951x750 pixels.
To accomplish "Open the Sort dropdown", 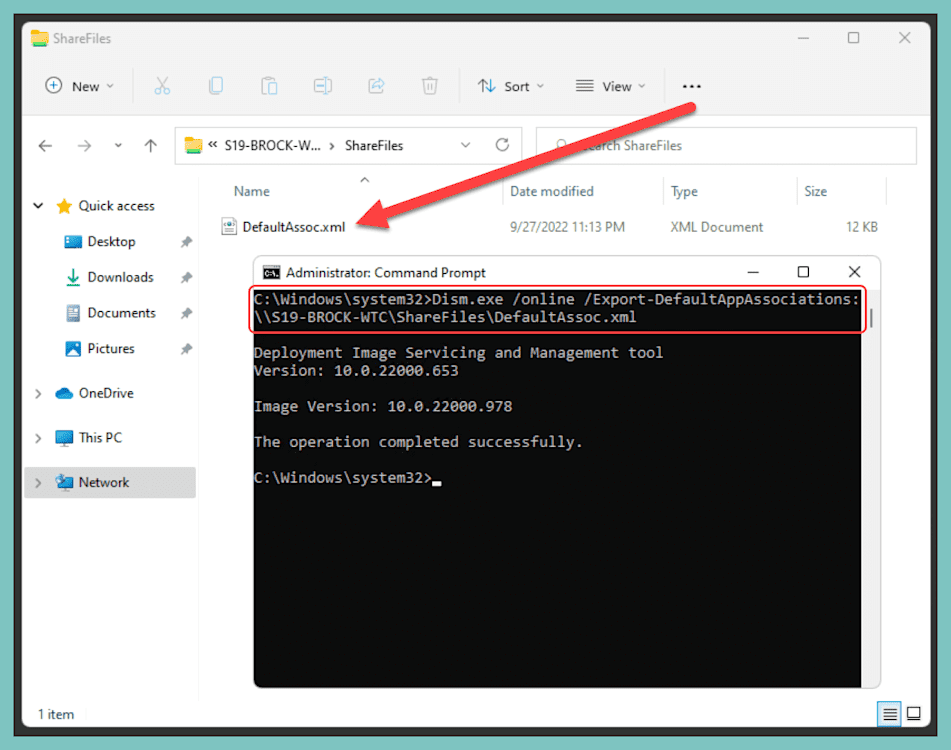I will pyautogui.click(x=510, y=86).
